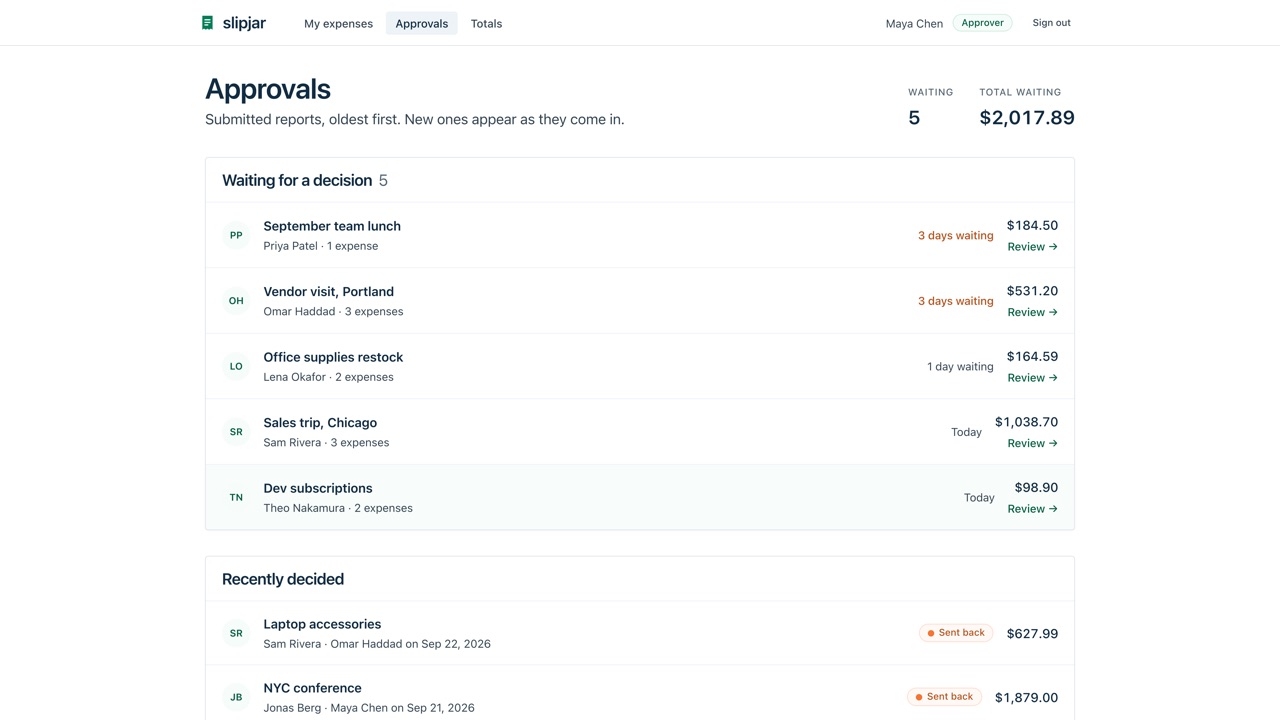Click the slipjar receipt logo icon
Image resolution: width=1280 pixels, height=720 pixels.
(x=208, y=23)
